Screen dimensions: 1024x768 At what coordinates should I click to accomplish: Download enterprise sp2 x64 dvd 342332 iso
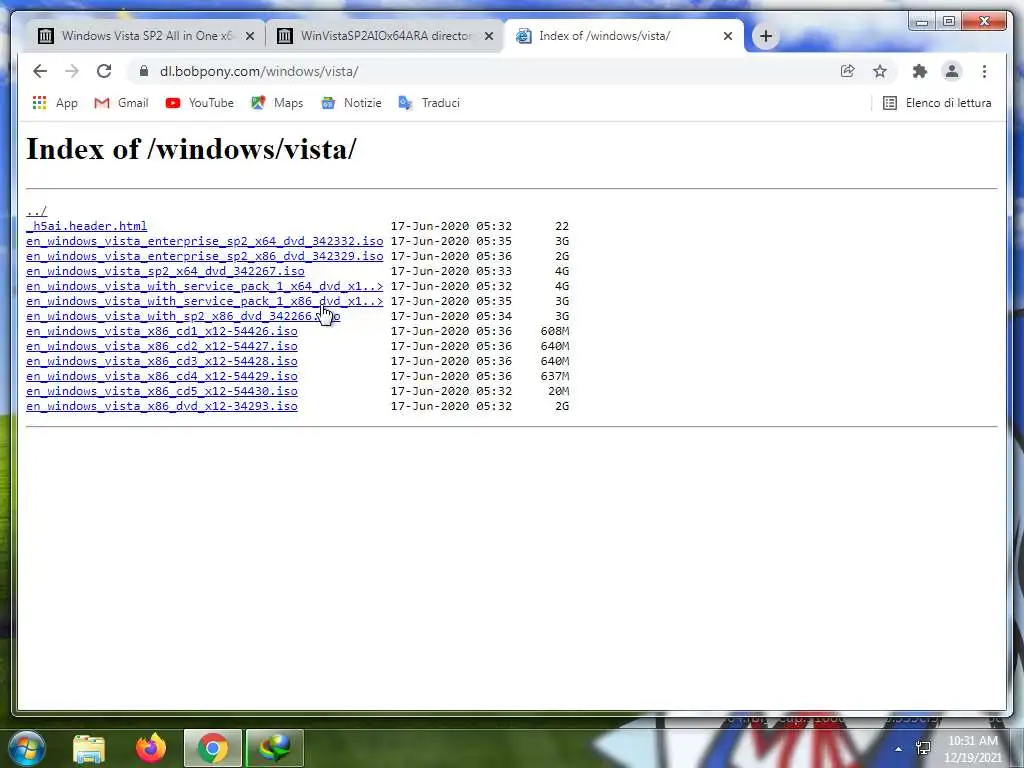(204, 241)
